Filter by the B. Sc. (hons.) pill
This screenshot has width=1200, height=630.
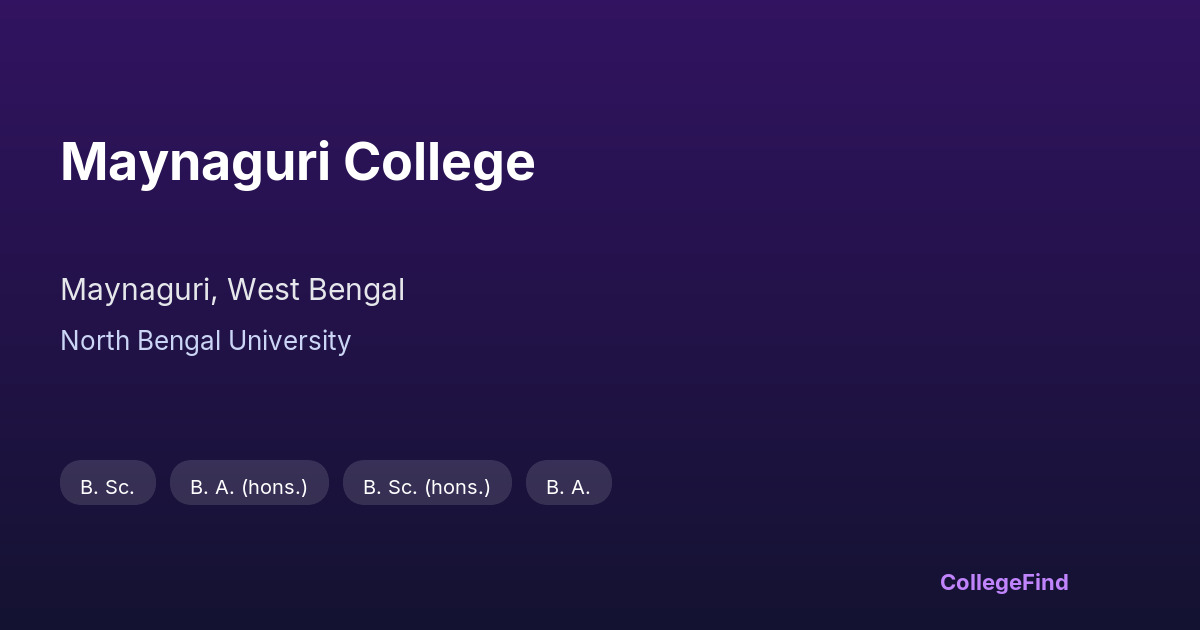point(427,487)
